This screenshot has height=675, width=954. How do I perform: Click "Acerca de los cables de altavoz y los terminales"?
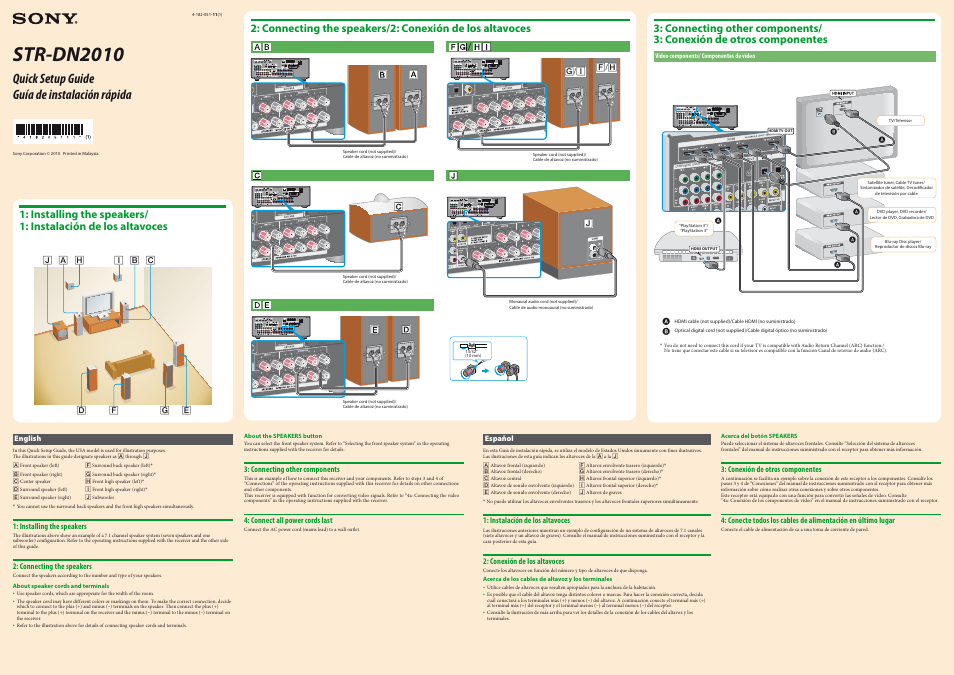pos(548,579)
